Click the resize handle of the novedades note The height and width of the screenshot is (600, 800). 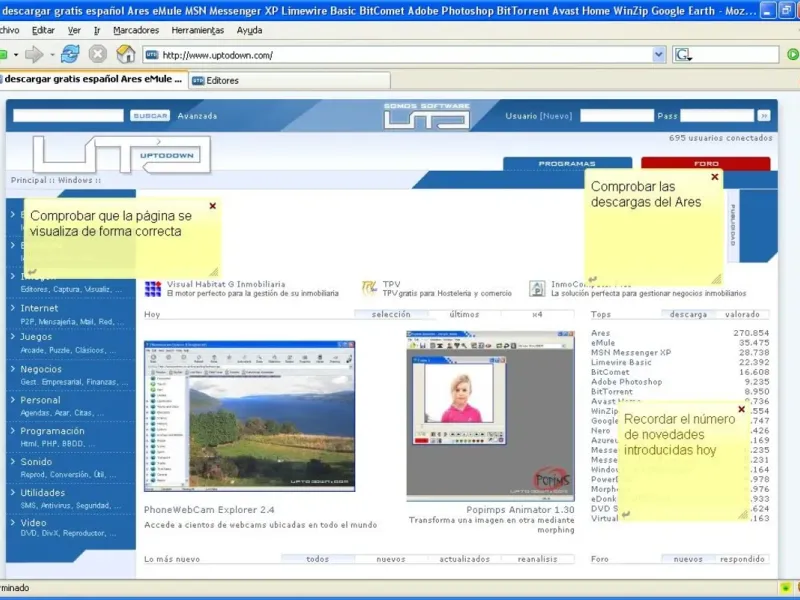(743, 515)
